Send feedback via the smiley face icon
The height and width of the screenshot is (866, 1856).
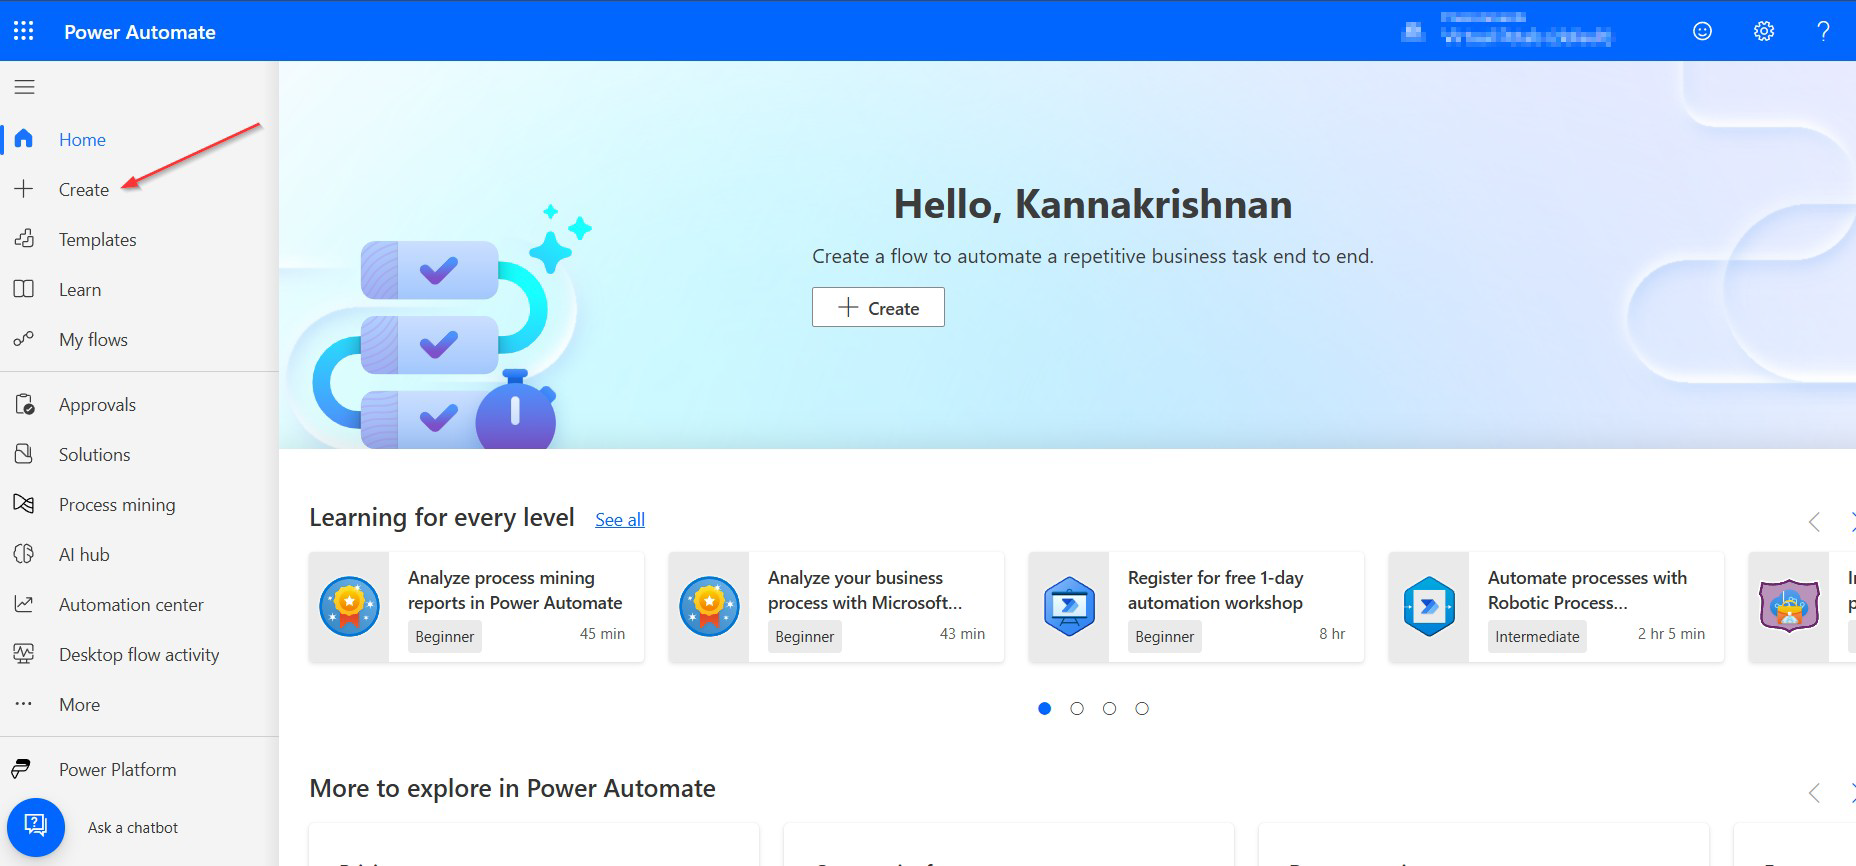tap(1702, 31)
